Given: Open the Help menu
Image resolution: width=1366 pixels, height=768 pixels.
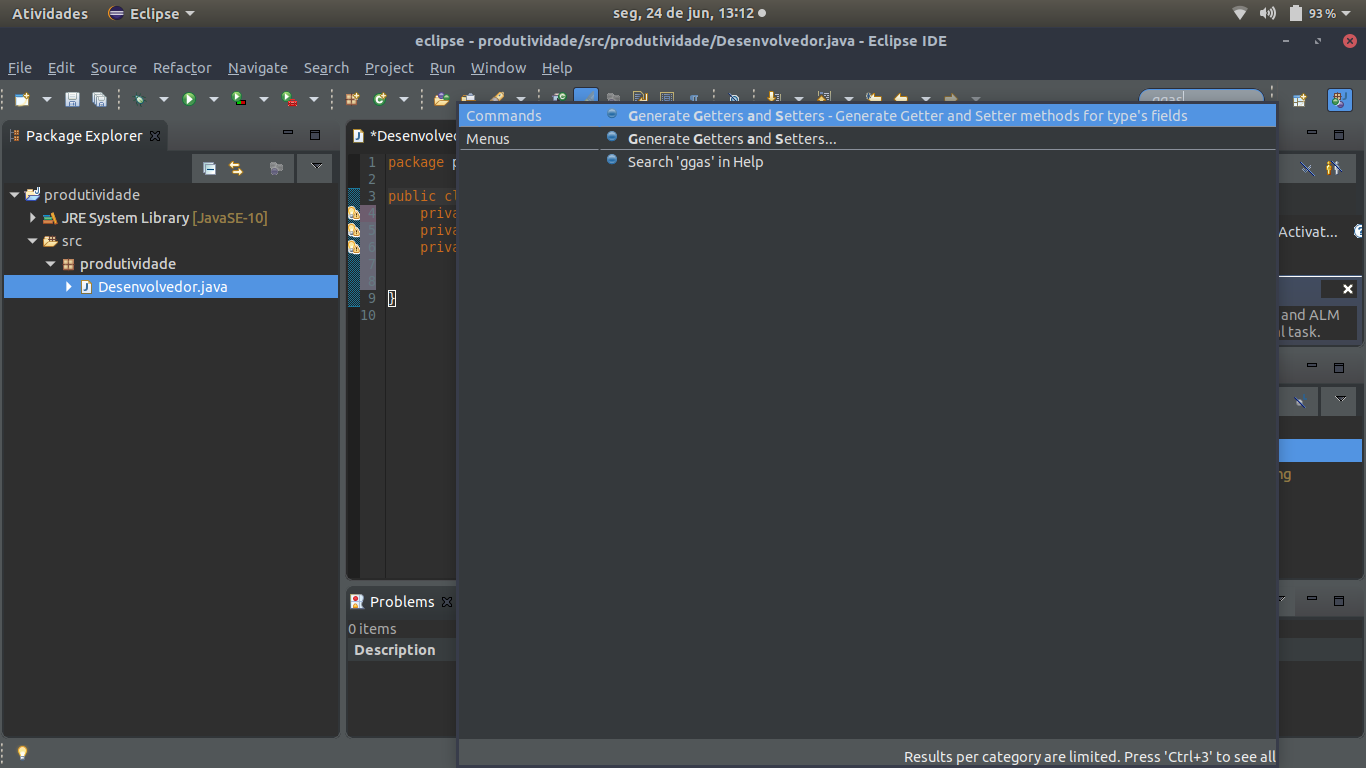Looking at the screenshot, I should pyautogui.click(x=557, y=68).
